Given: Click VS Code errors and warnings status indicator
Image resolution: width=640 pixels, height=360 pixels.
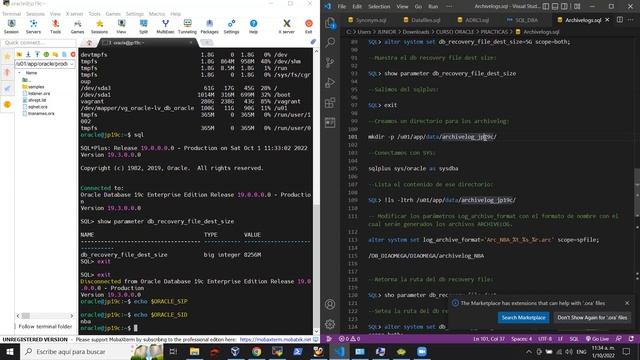Looking at the screenshot, I should [349, 339].
